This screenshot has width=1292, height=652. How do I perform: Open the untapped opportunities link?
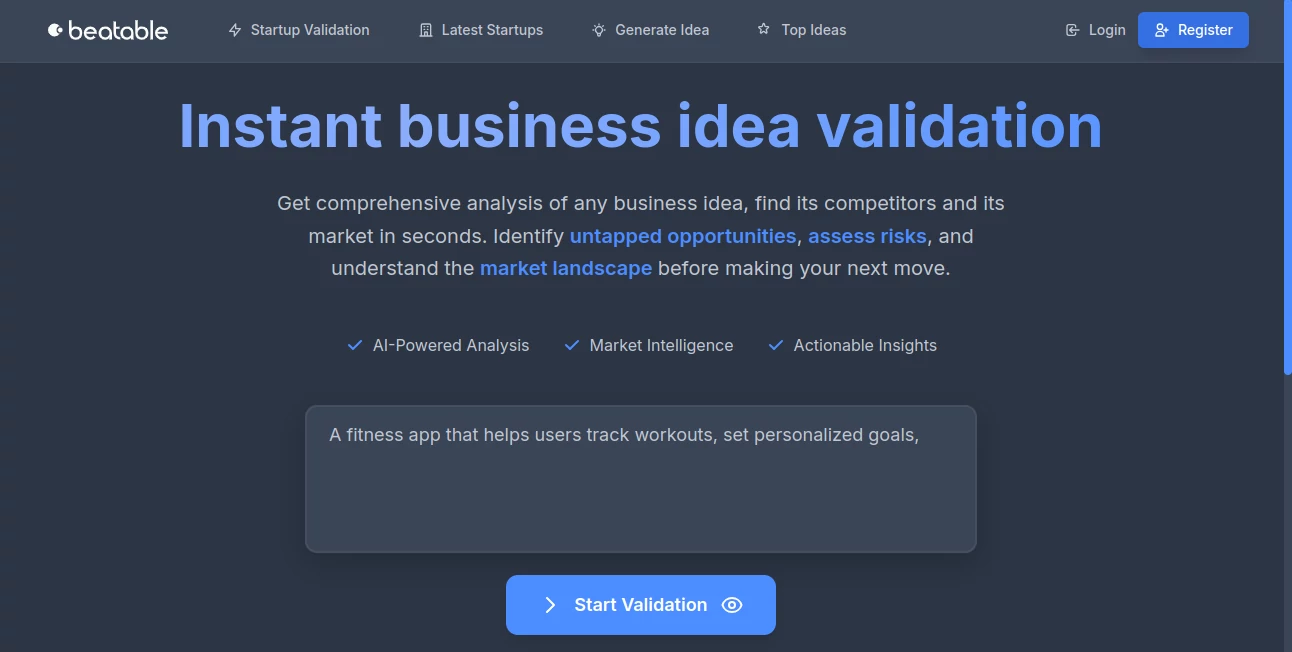(x=683, y=236)
